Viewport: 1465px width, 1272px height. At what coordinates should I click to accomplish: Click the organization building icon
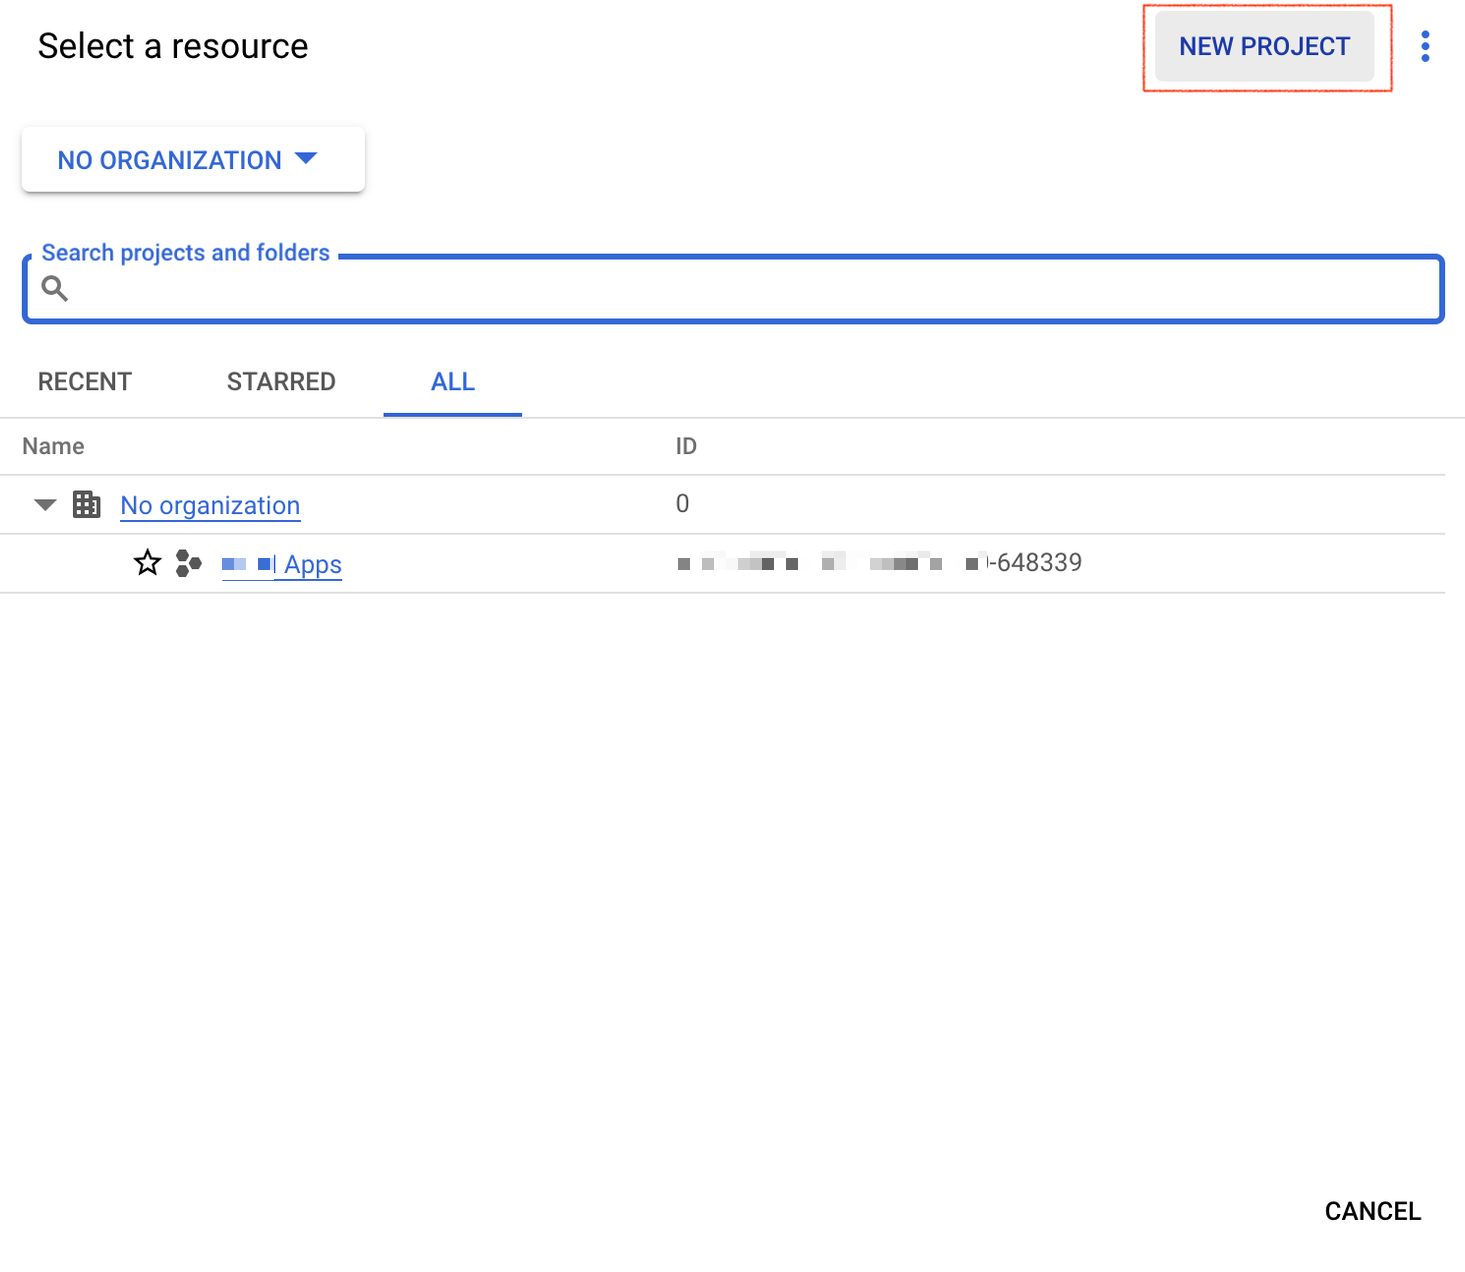87,505
